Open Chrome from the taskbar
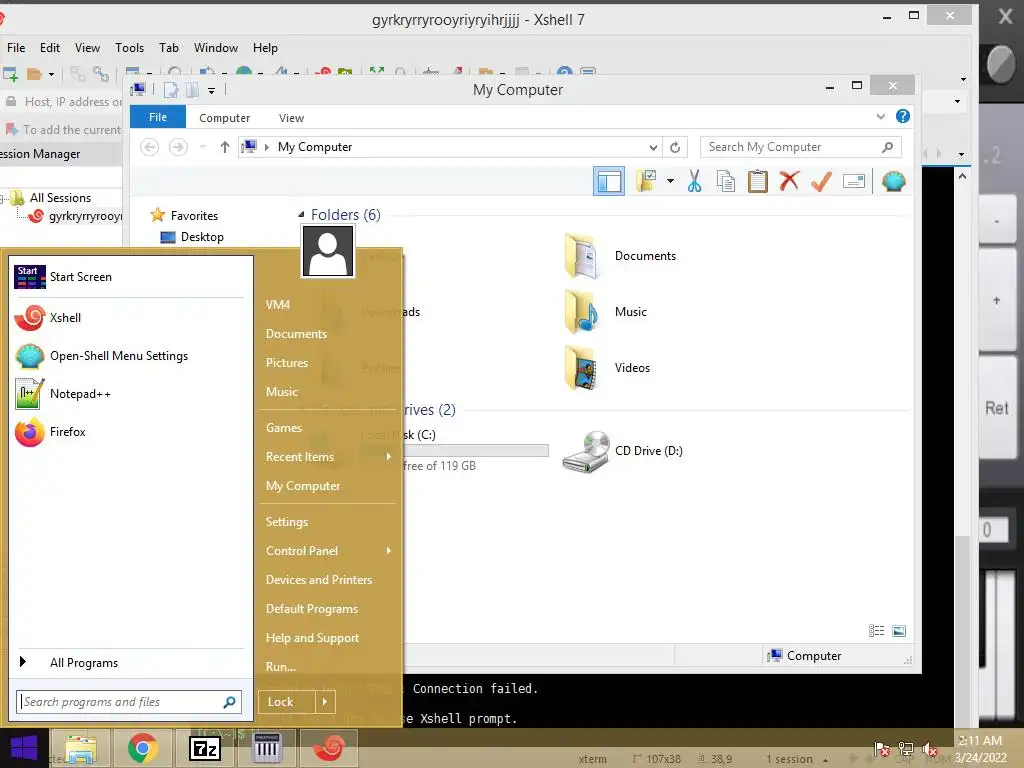 (x=143, y=748)
